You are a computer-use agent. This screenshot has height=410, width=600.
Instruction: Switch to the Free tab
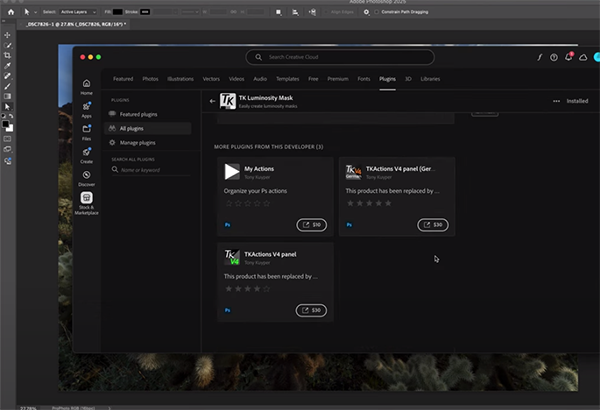pos(313,79)
